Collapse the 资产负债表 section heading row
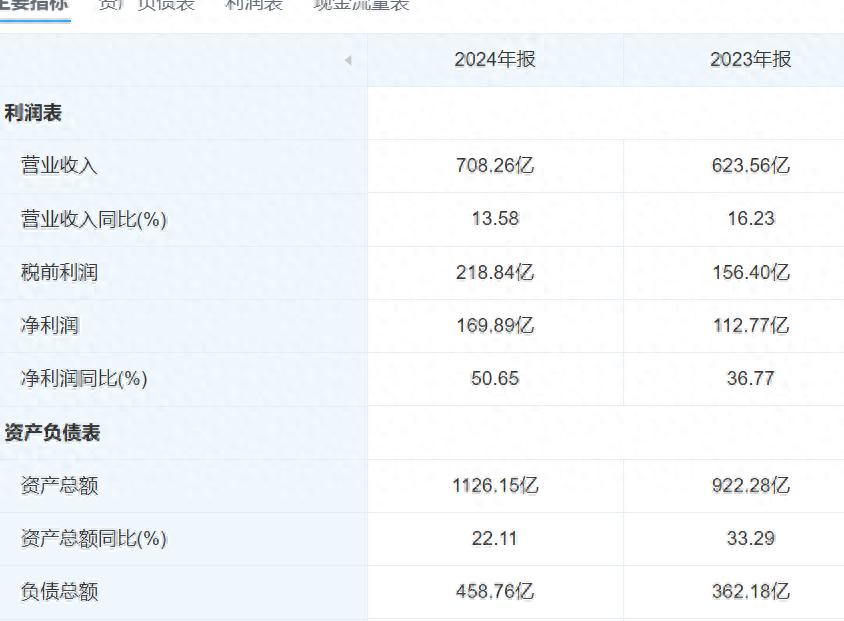Viewport: 844px width, 621px height. pos(52,433)
